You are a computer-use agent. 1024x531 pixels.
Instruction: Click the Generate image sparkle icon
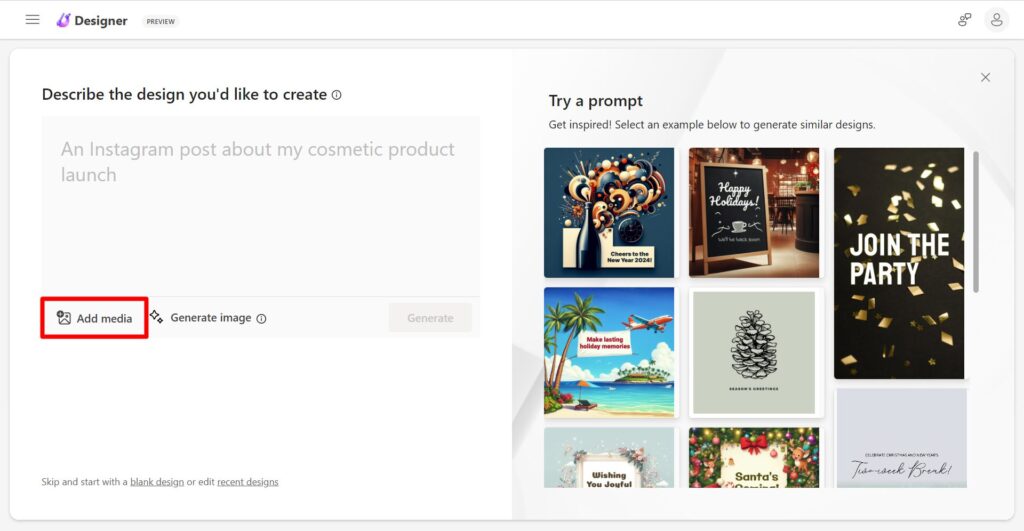(156, 317)
